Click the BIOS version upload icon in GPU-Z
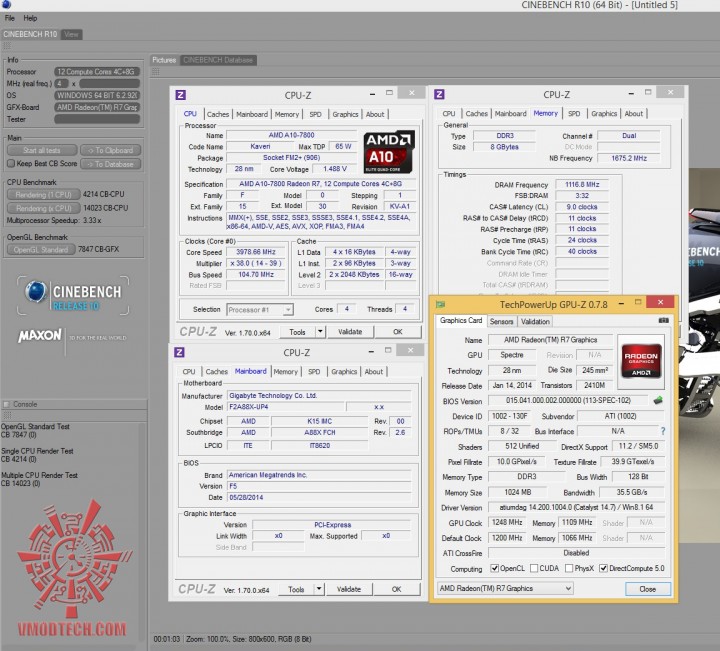 click(x=658, y=400)
